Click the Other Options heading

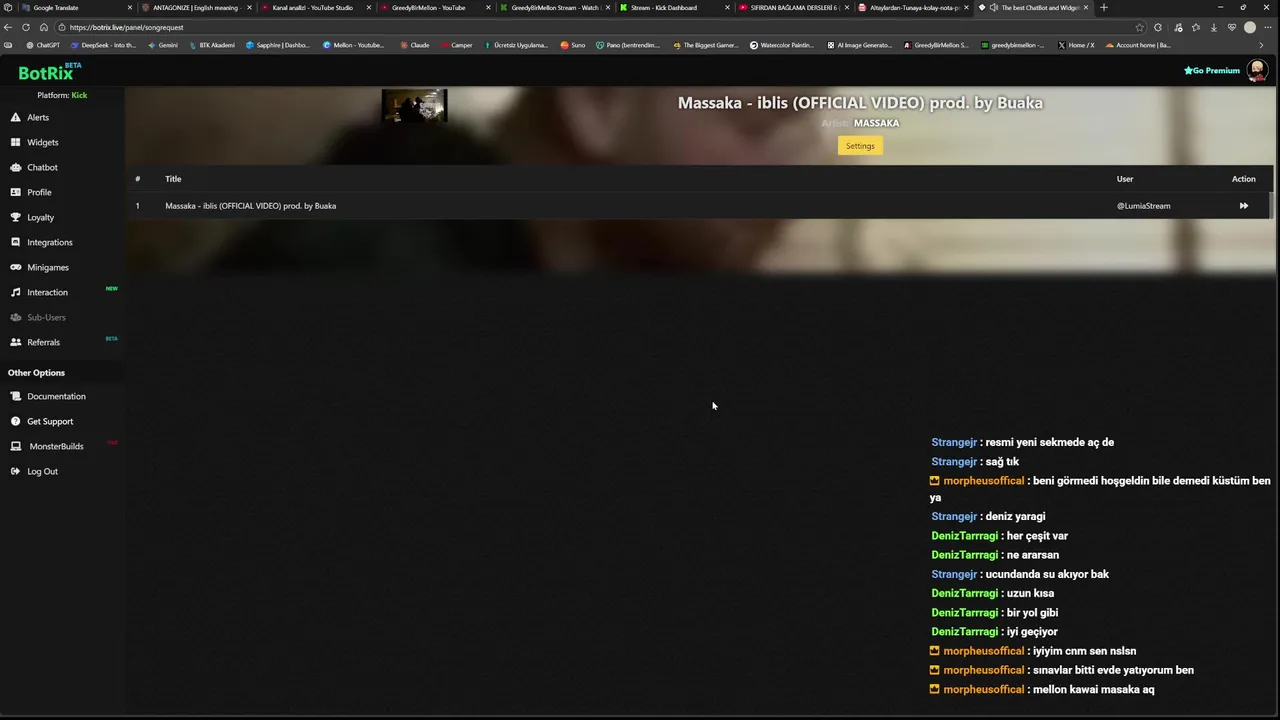pyautogui.click(x=36, y=373)
